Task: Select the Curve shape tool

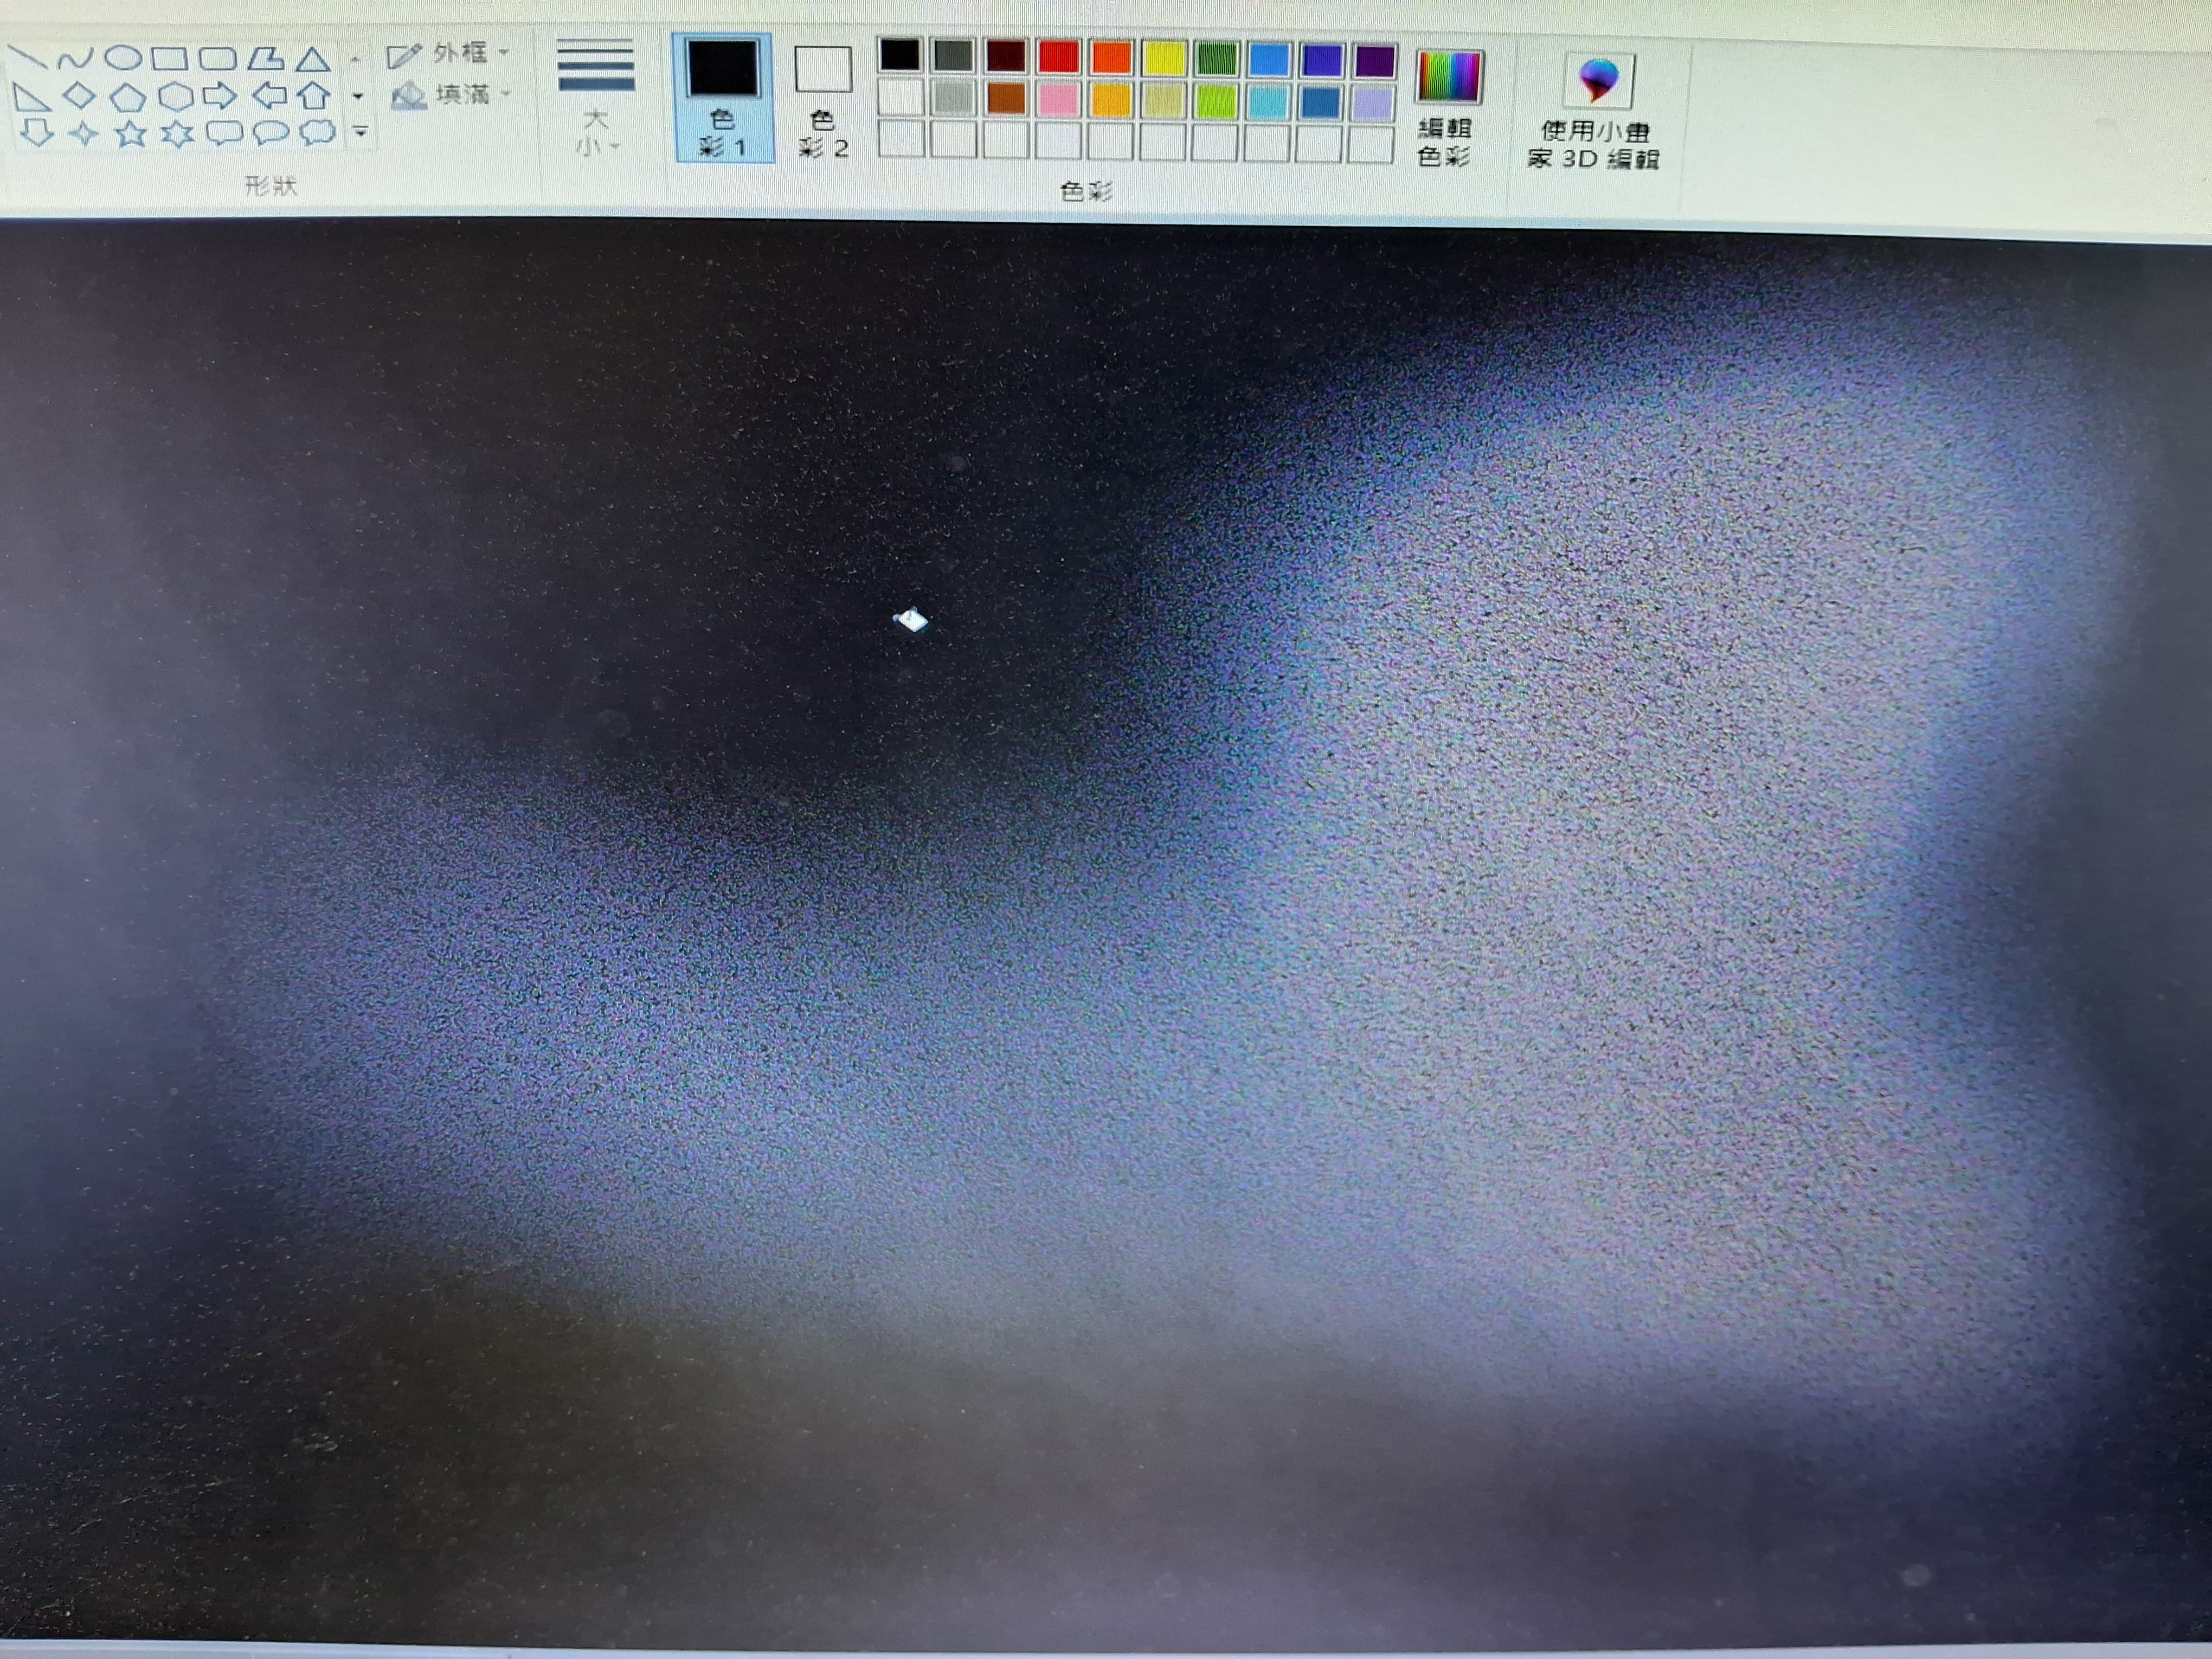Action: click(76, 58)
